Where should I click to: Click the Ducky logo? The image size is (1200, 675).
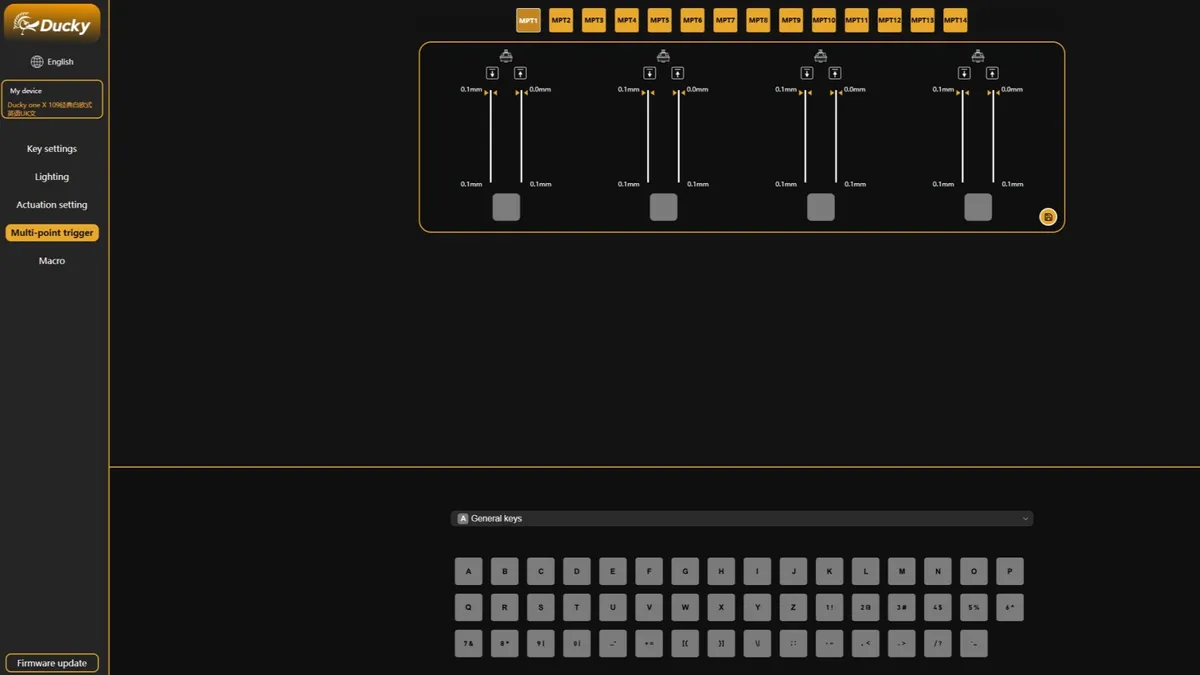pyautogui.click(x=52, y=23)
